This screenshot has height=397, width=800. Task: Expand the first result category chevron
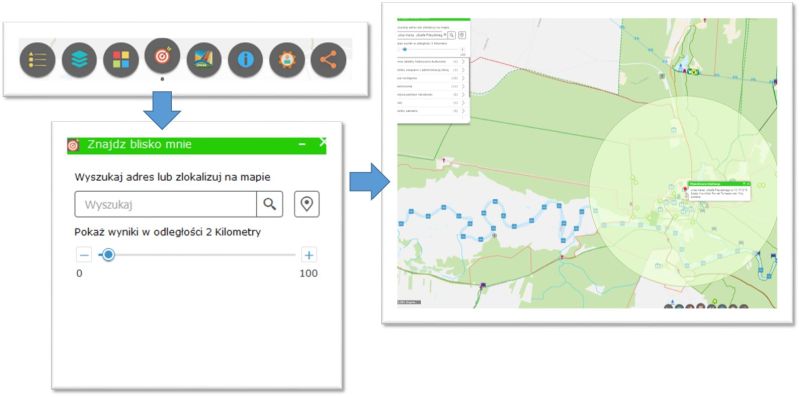point(463,61)
